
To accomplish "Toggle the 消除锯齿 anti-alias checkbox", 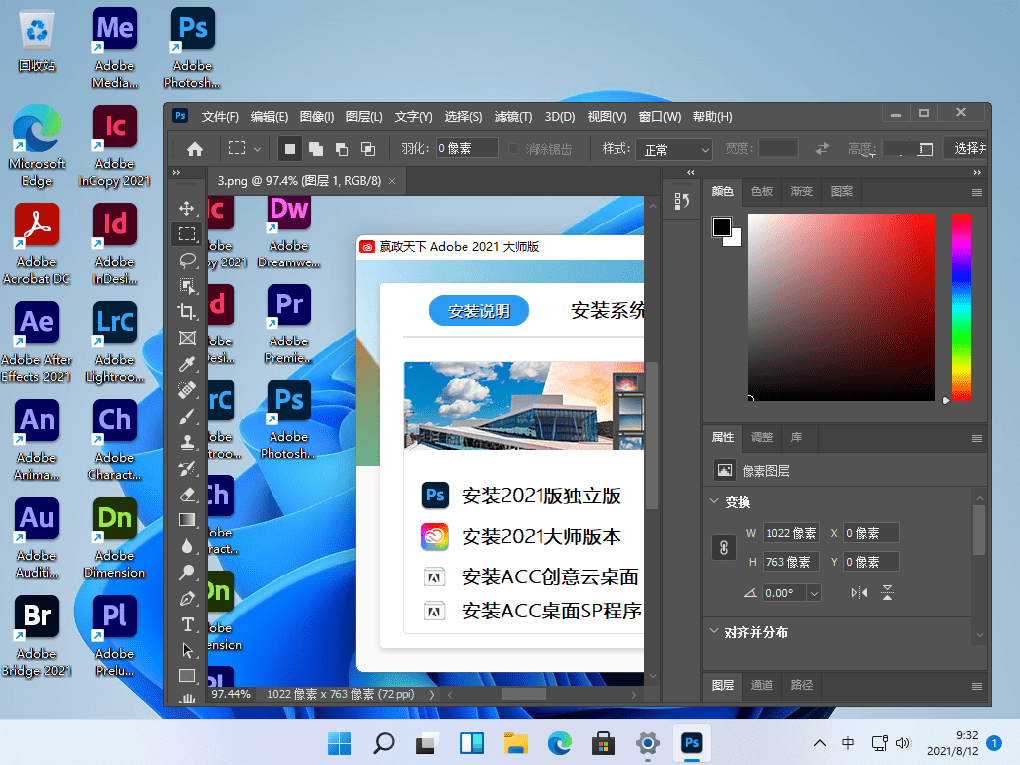I will pos(513,149).
